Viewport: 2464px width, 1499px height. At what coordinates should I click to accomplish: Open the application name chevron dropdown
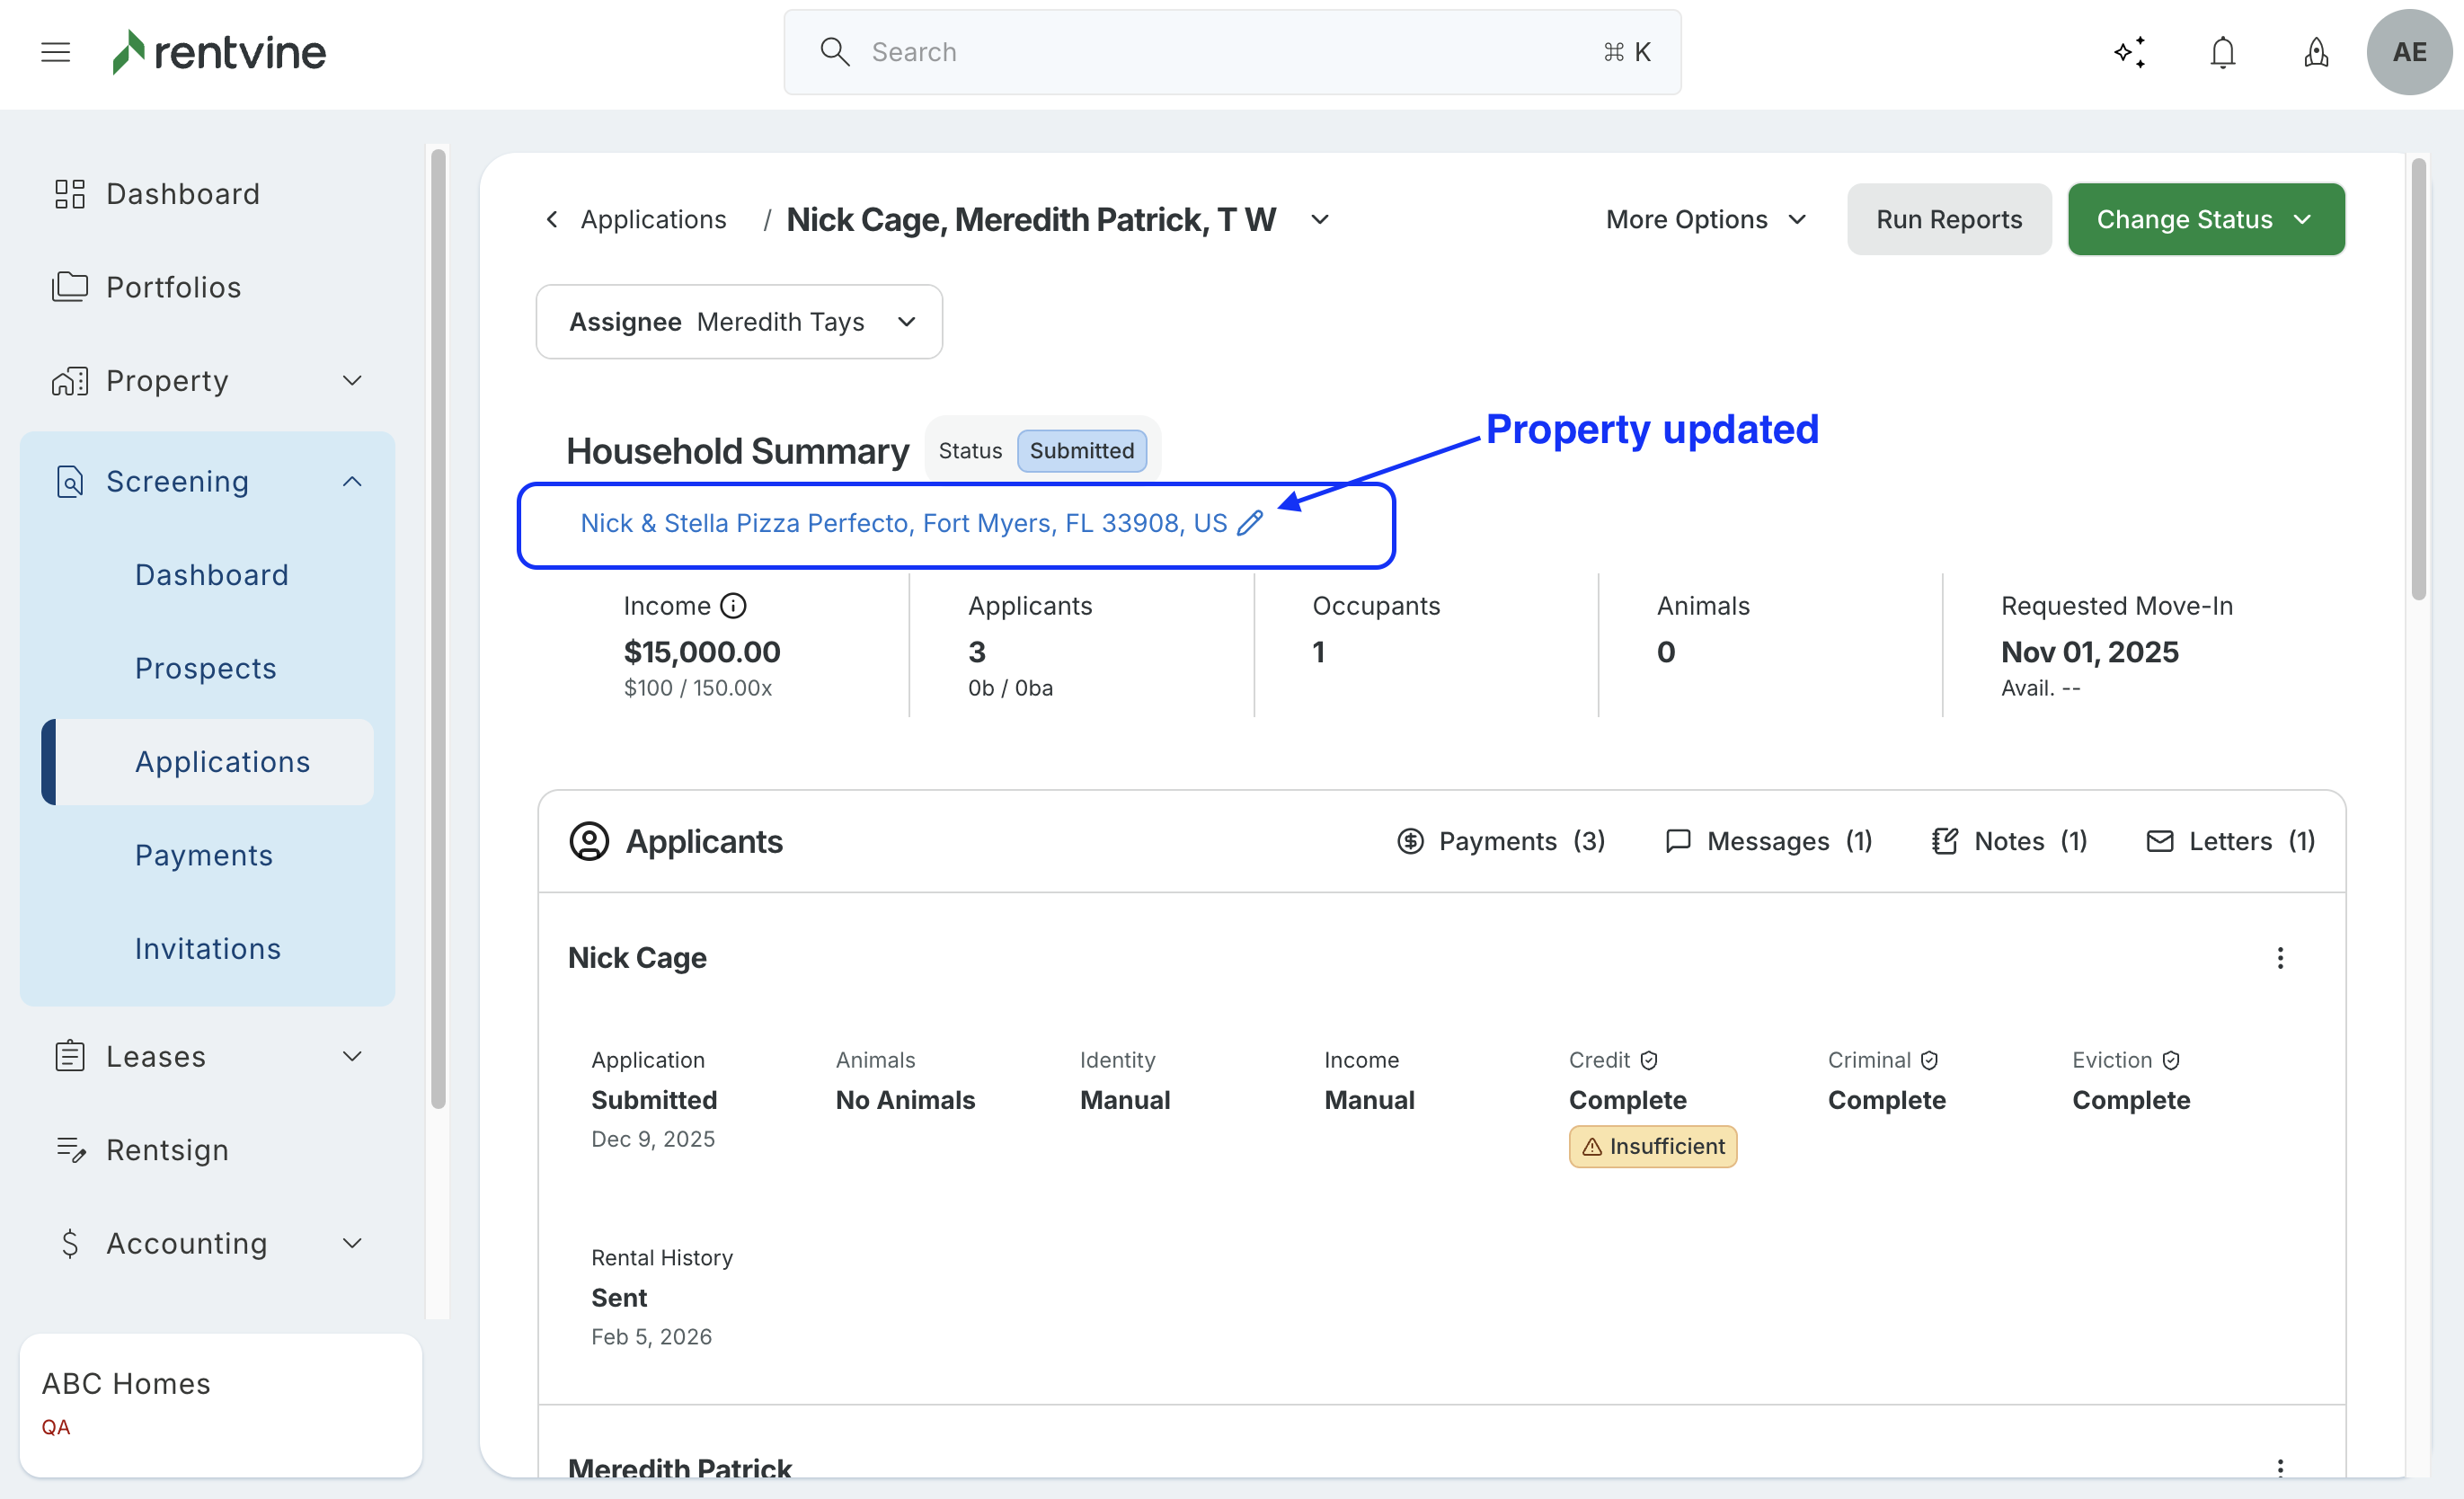(1320, 219)
